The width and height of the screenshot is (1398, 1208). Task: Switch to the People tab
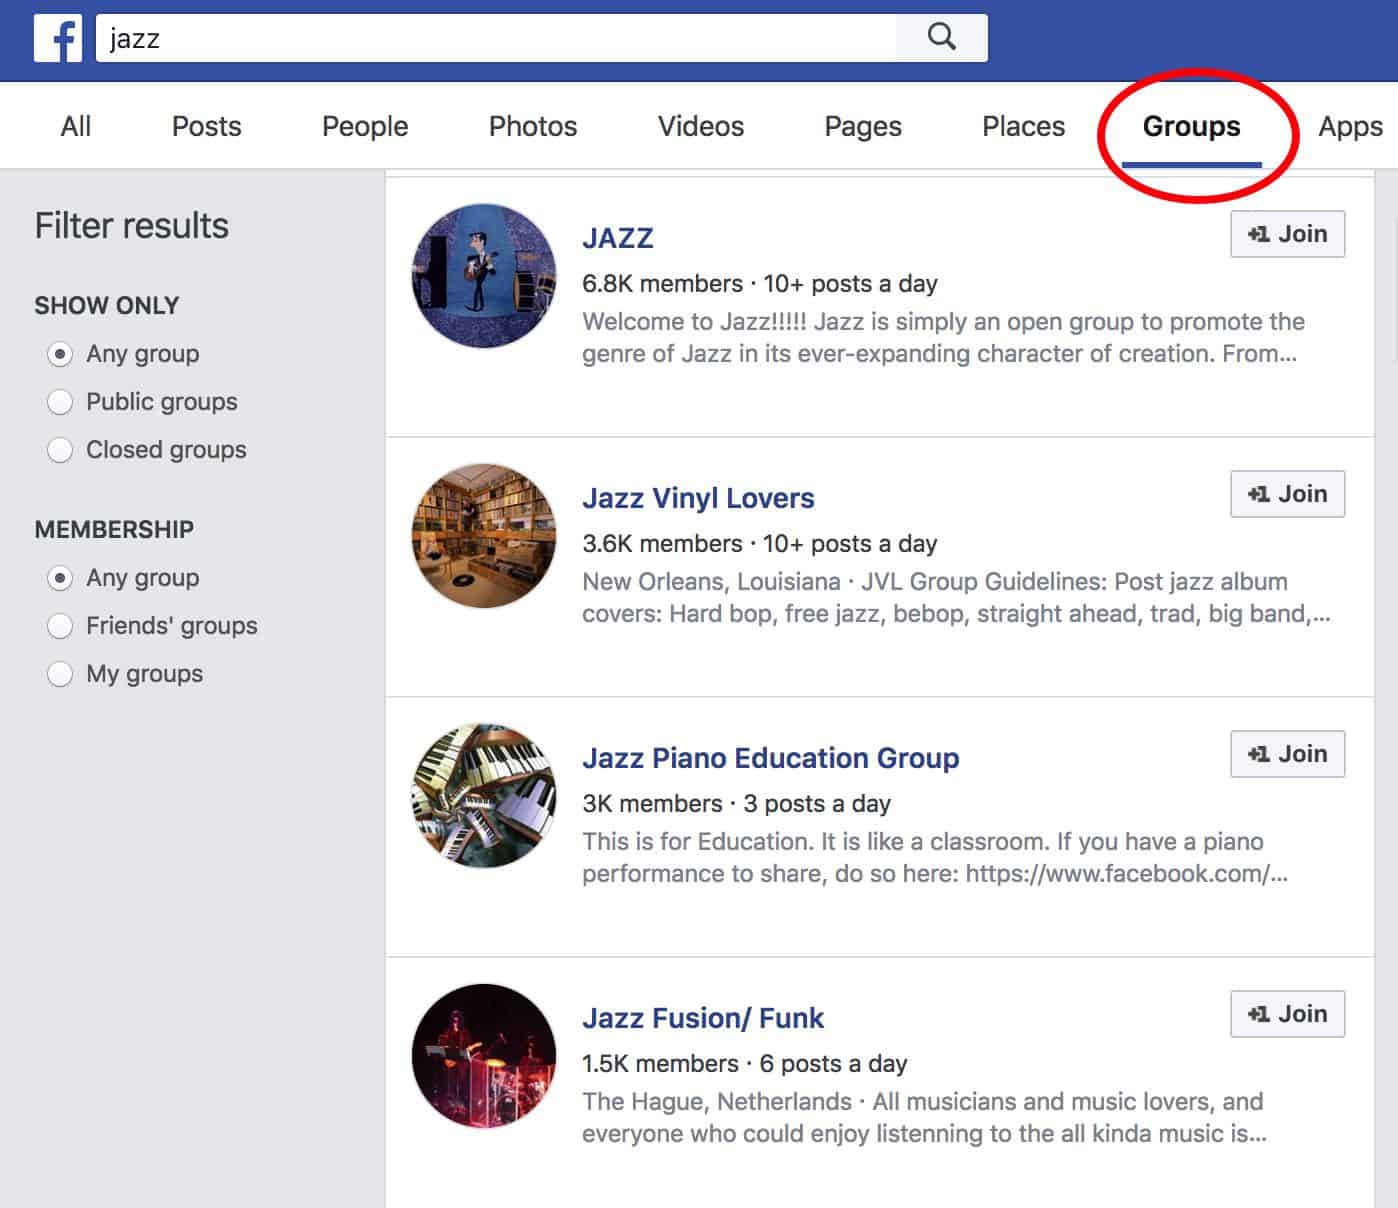point(365,126)
